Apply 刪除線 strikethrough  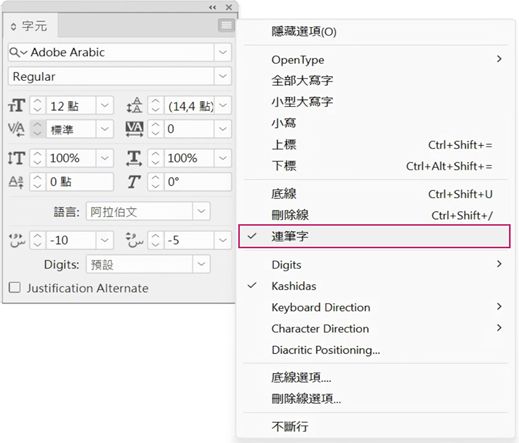coord(374,215)
